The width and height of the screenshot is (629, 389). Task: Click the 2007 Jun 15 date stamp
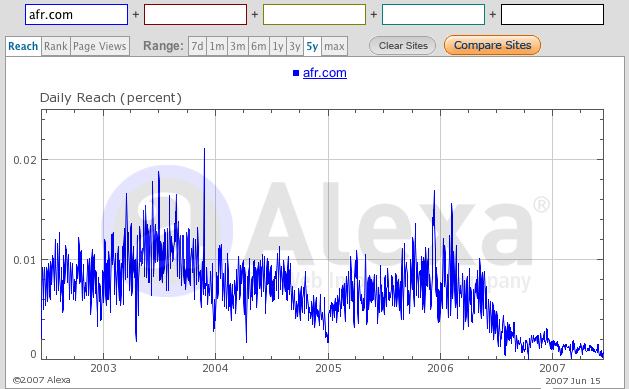pyautogui.click(x=573, y=381)
